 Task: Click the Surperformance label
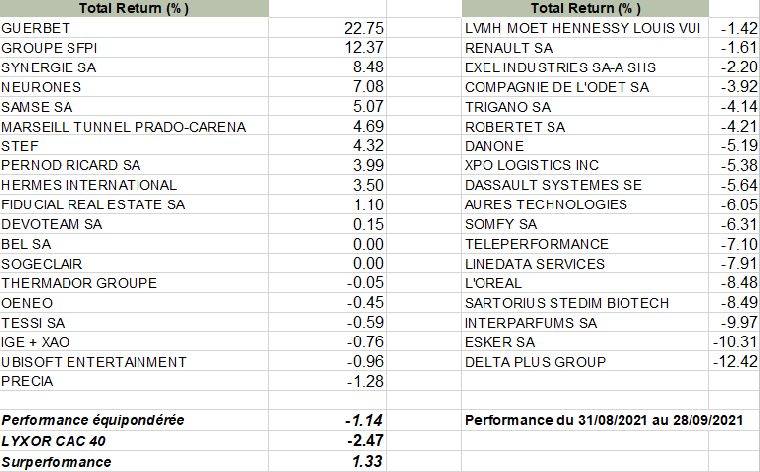[x=56, y=462]
